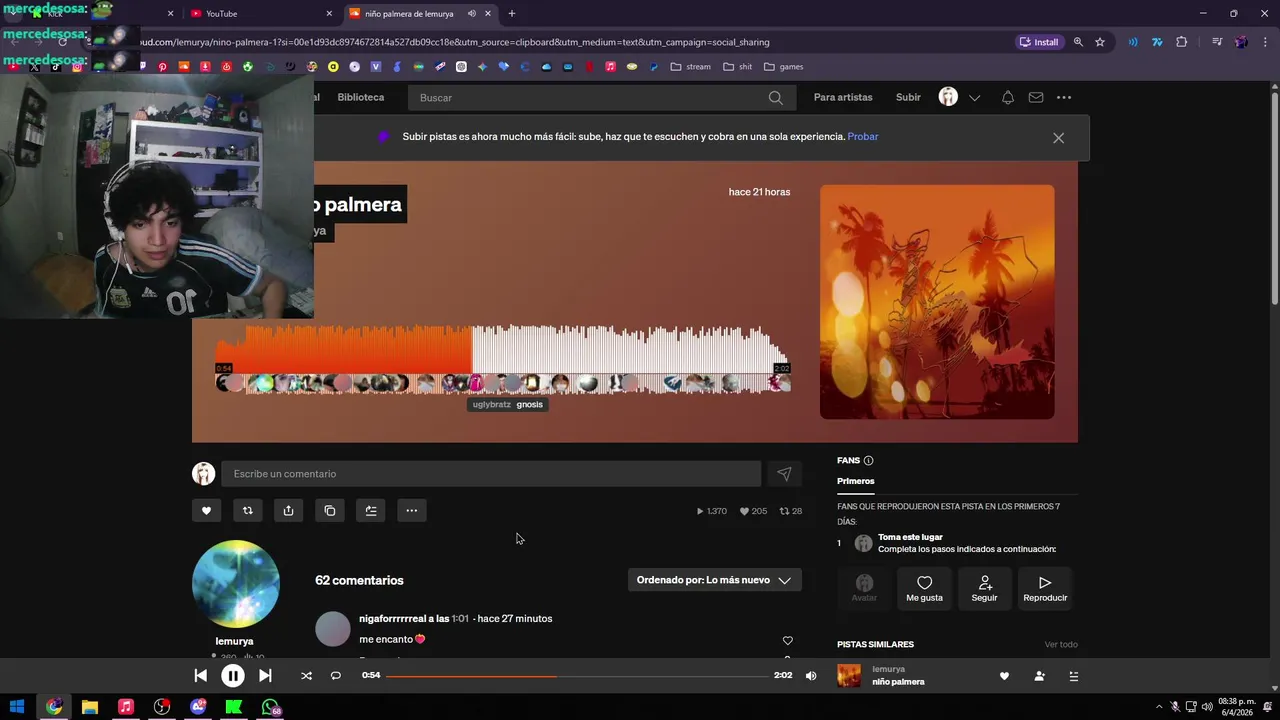Open the play queue list icon
1280x720 pixels.
tap(1074, 676)
